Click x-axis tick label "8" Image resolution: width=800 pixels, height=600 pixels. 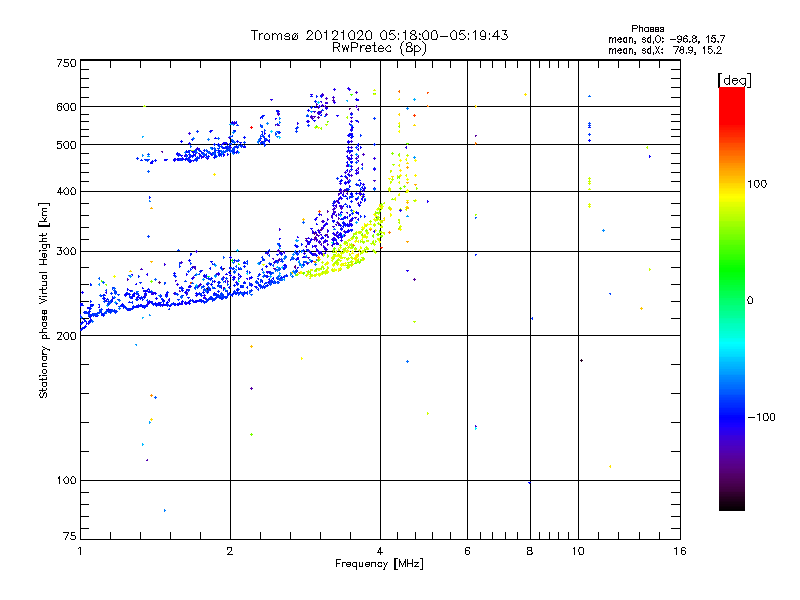(x=530, y=551)
